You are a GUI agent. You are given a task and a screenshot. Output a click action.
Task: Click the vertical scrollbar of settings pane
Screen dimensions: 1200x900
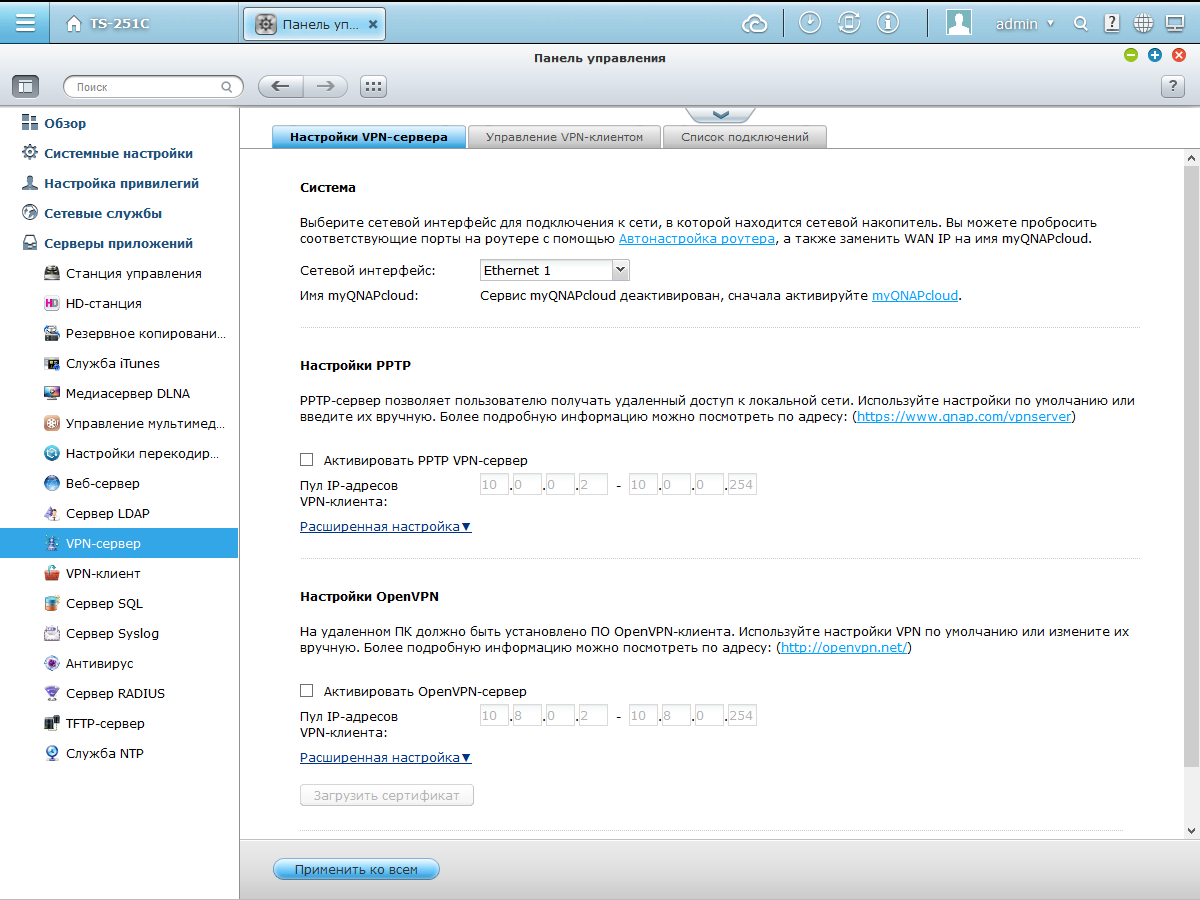click(1191, 467)
